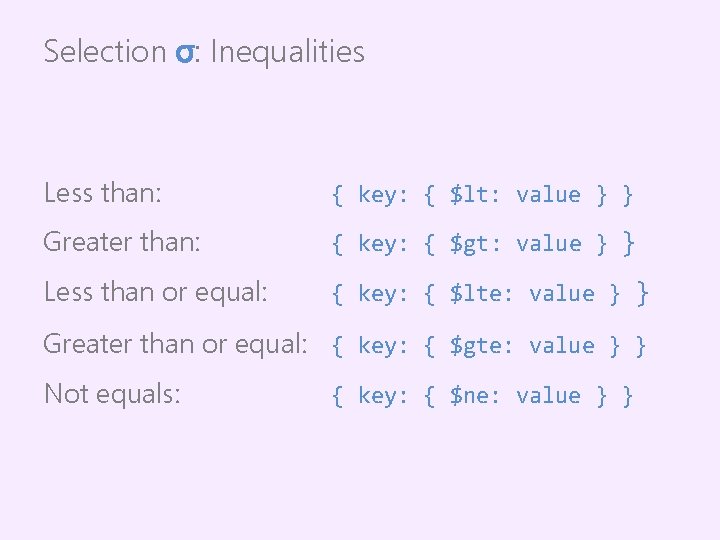Click "value" in the $lte row
720x540 pixels.
(561, 294)
